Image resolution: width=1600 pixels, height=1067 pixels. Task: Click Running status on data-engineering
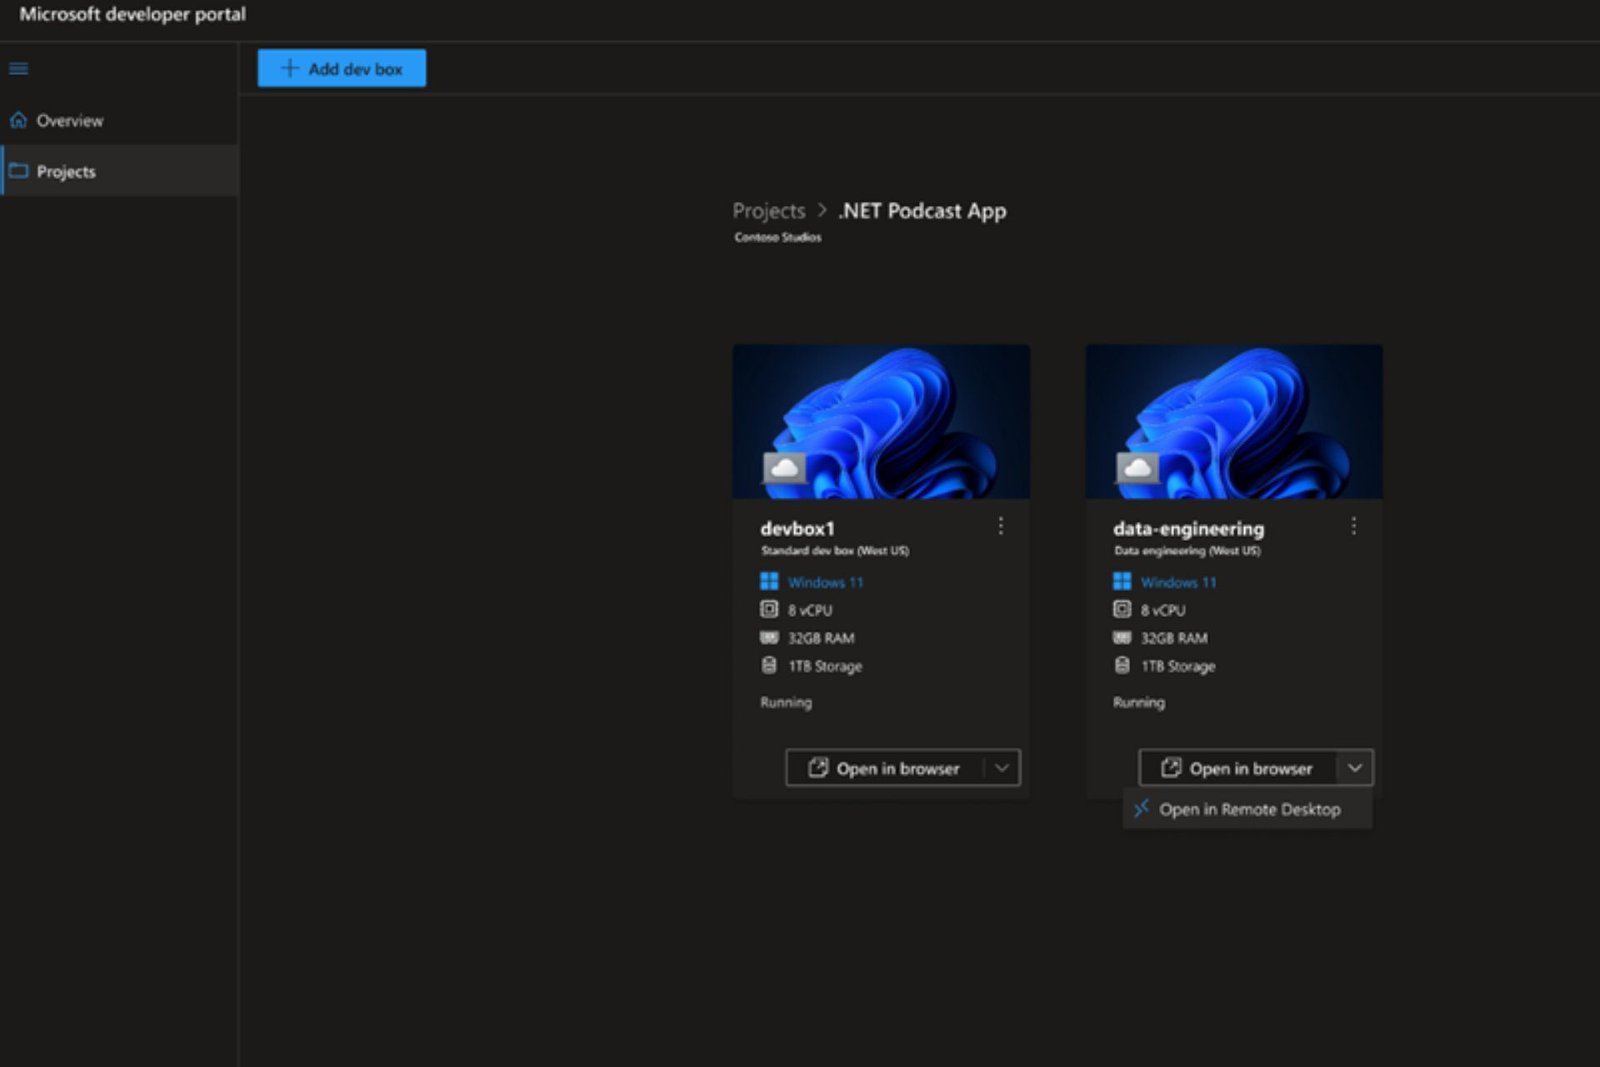[1139, 702]
